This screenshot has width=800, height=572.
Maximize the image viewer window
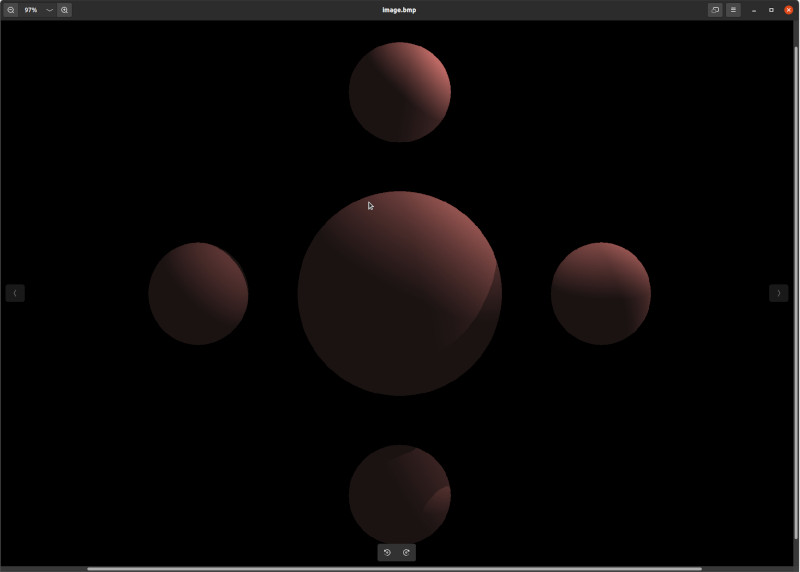pyautogui.click(x=771, y=10)
